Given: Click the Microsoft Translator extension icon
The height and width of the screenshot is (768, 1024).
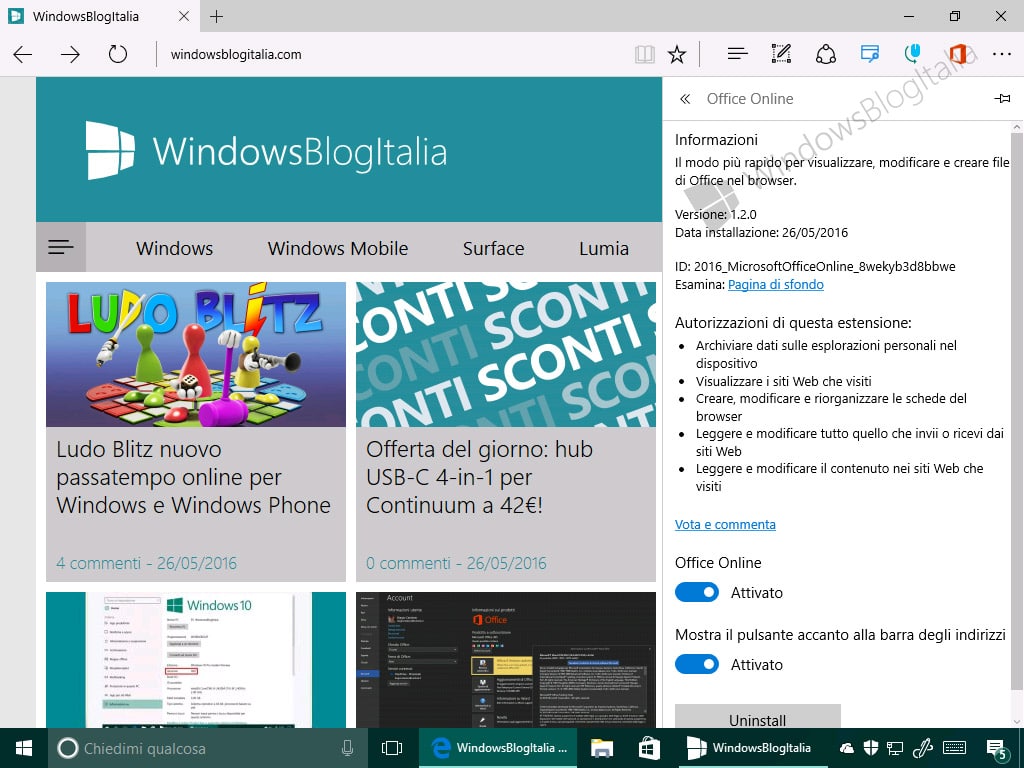Looking at the screenshot, I should coord(869,54).
